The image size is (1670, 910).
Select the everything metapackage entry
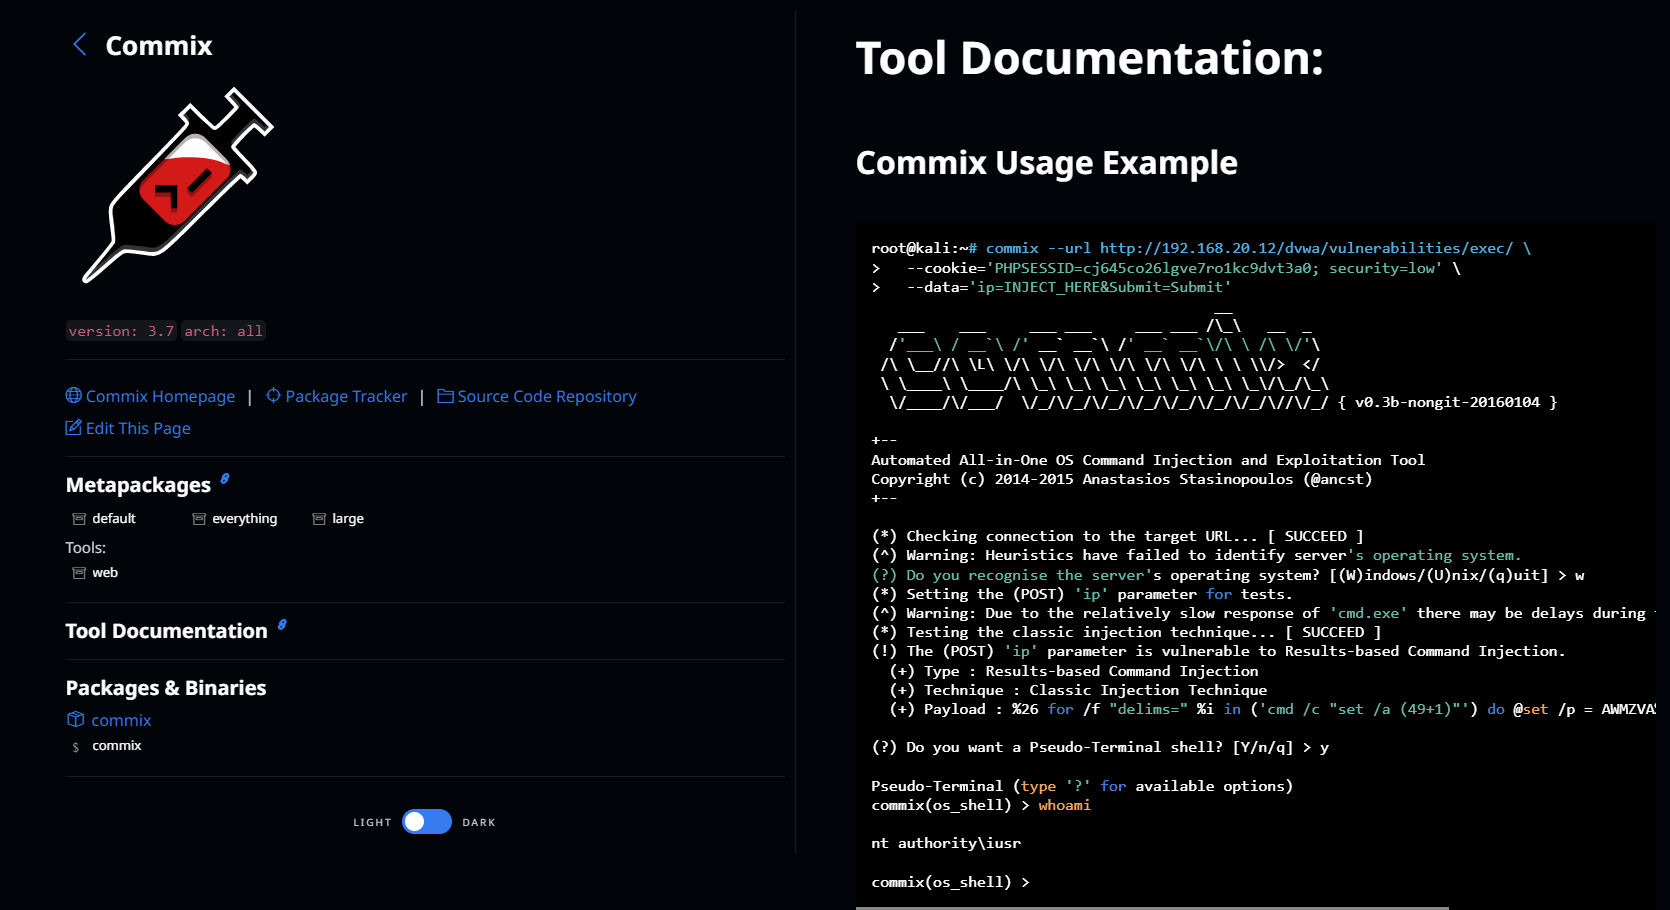pos(244,518)
